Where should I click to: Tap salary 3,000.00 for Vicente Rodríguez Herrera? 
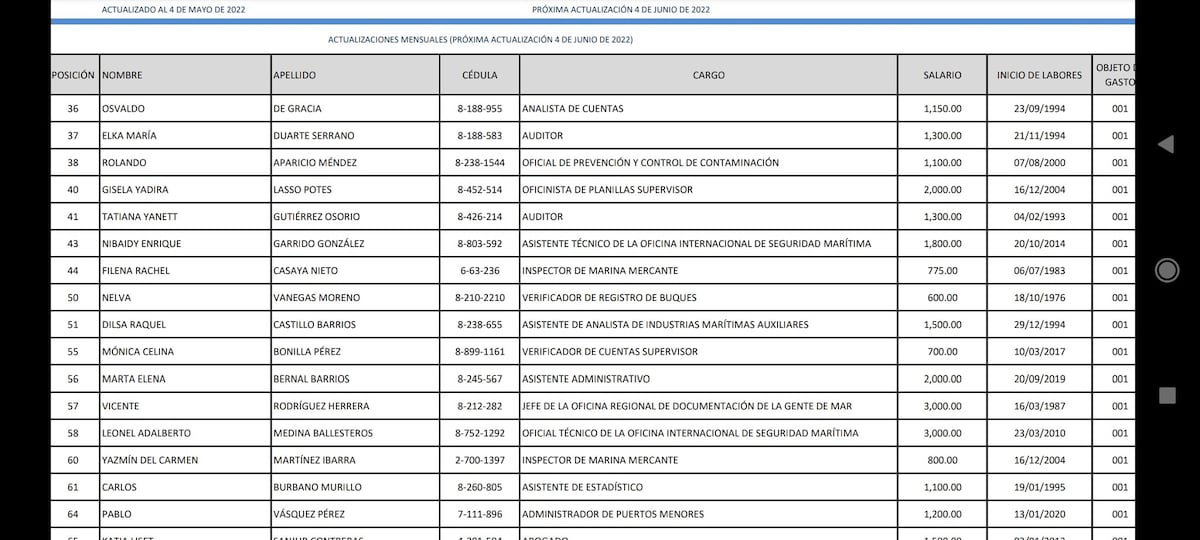pyautogui.click(x=942, y=406)
